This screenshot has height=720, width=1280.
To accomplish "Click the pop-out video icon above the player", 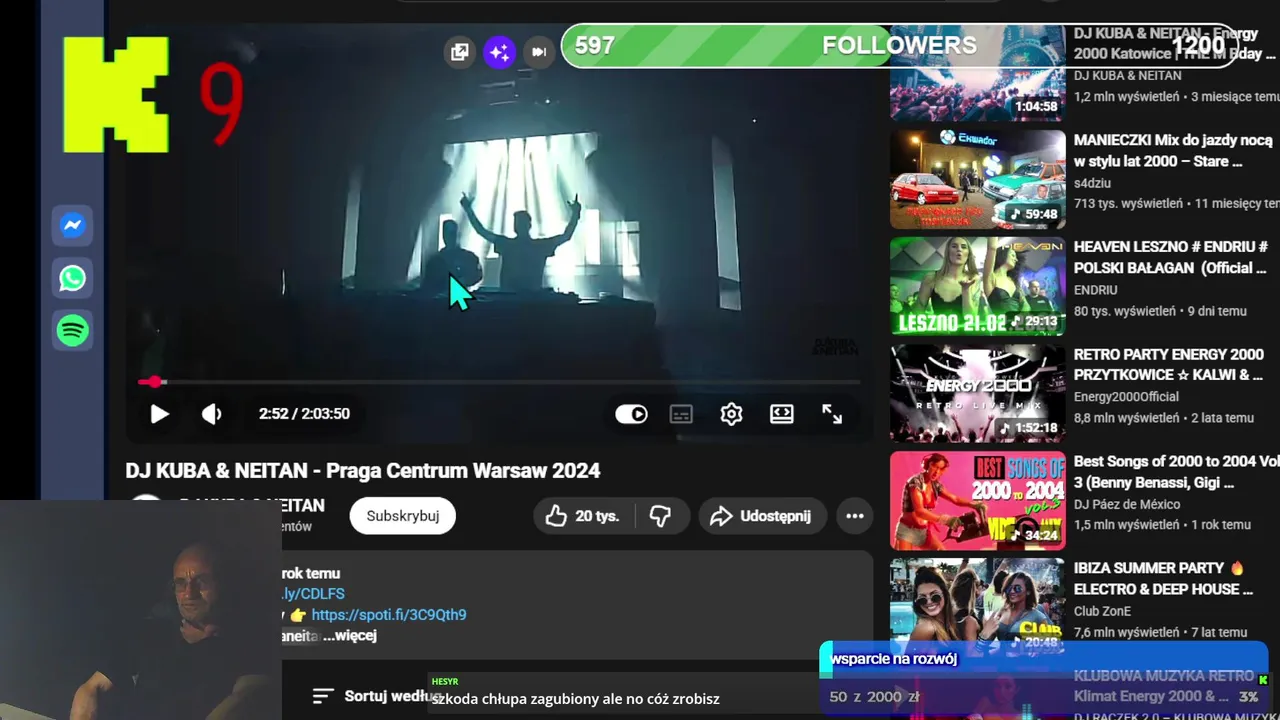I will coord(460,52).
